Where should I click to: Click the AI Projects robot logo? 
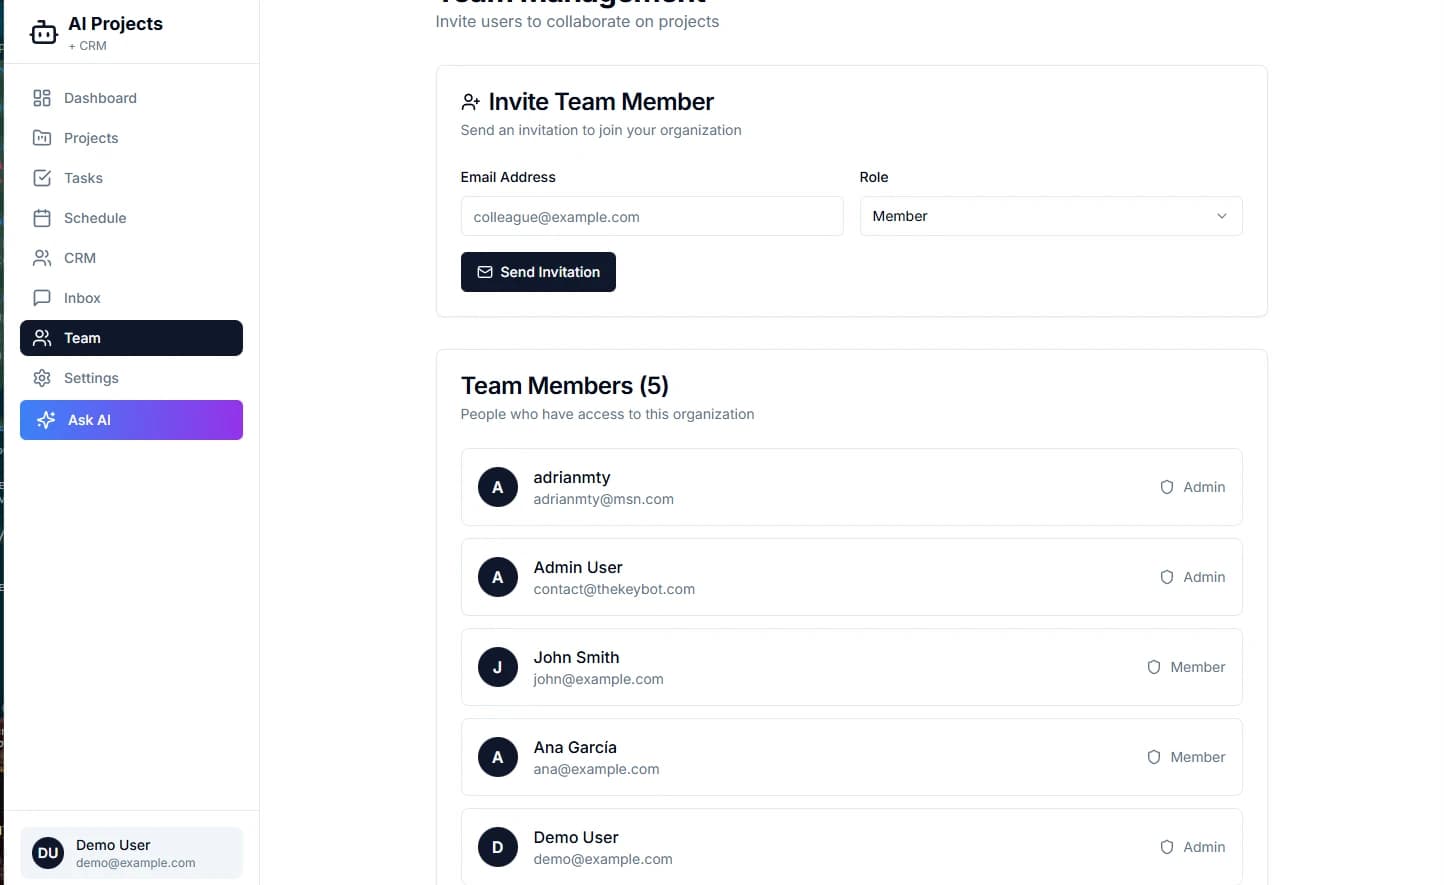(x=43, y=31)
